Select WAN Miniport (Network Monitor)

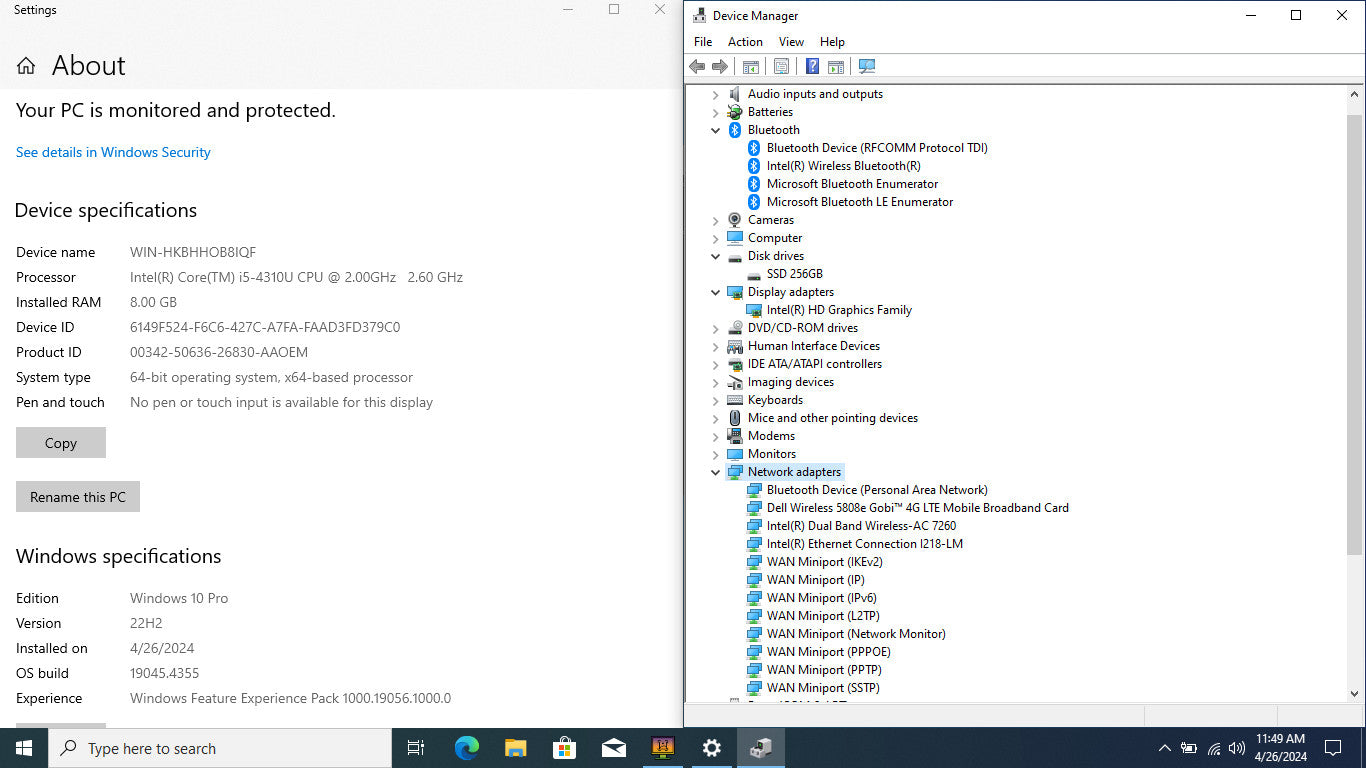(855, 634)
